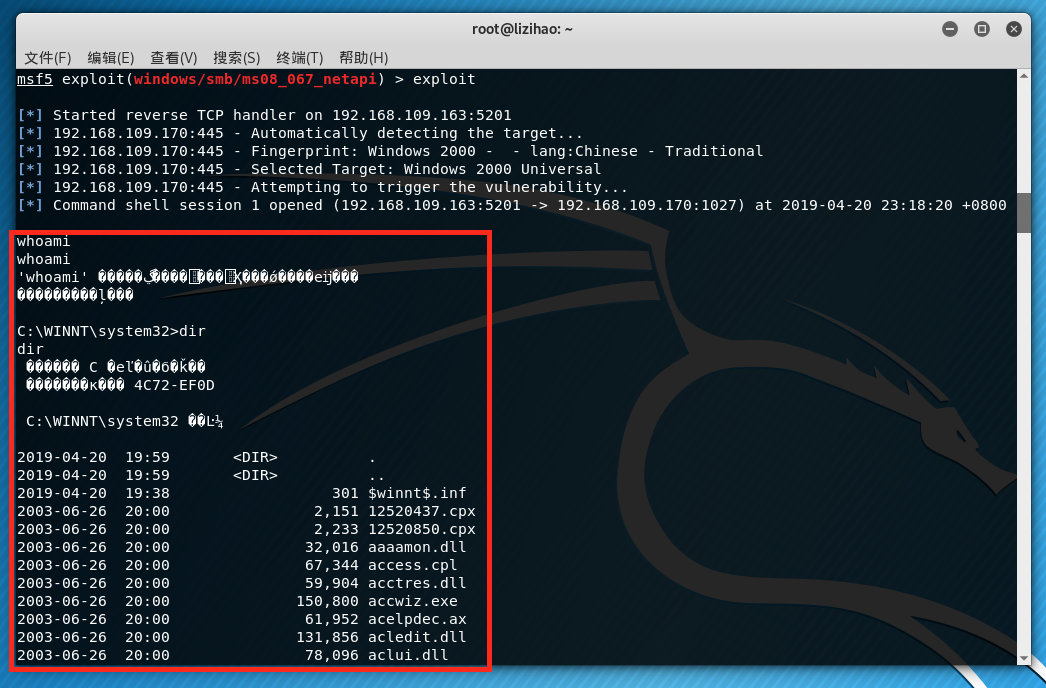Click the C:\WINNT\system32>dir prompt line
This screenshot has height=688, width=1046.
click(111, 332)
